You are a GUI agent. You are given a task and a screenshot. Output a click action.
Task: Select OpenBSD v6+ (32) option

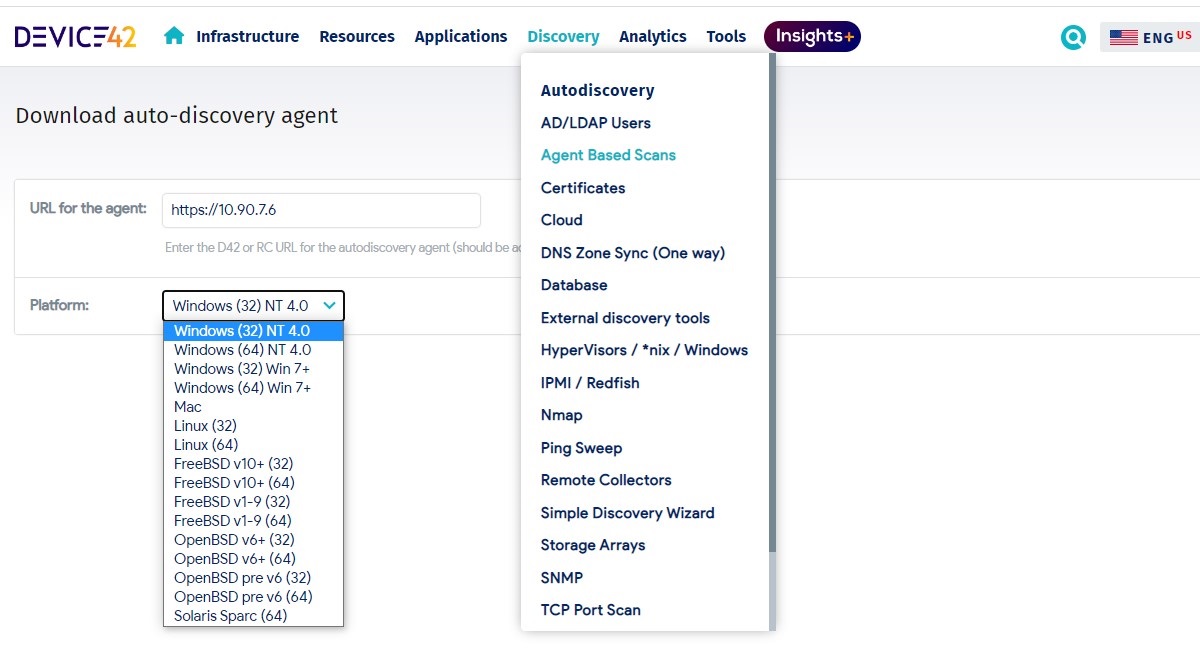point(253,540)
